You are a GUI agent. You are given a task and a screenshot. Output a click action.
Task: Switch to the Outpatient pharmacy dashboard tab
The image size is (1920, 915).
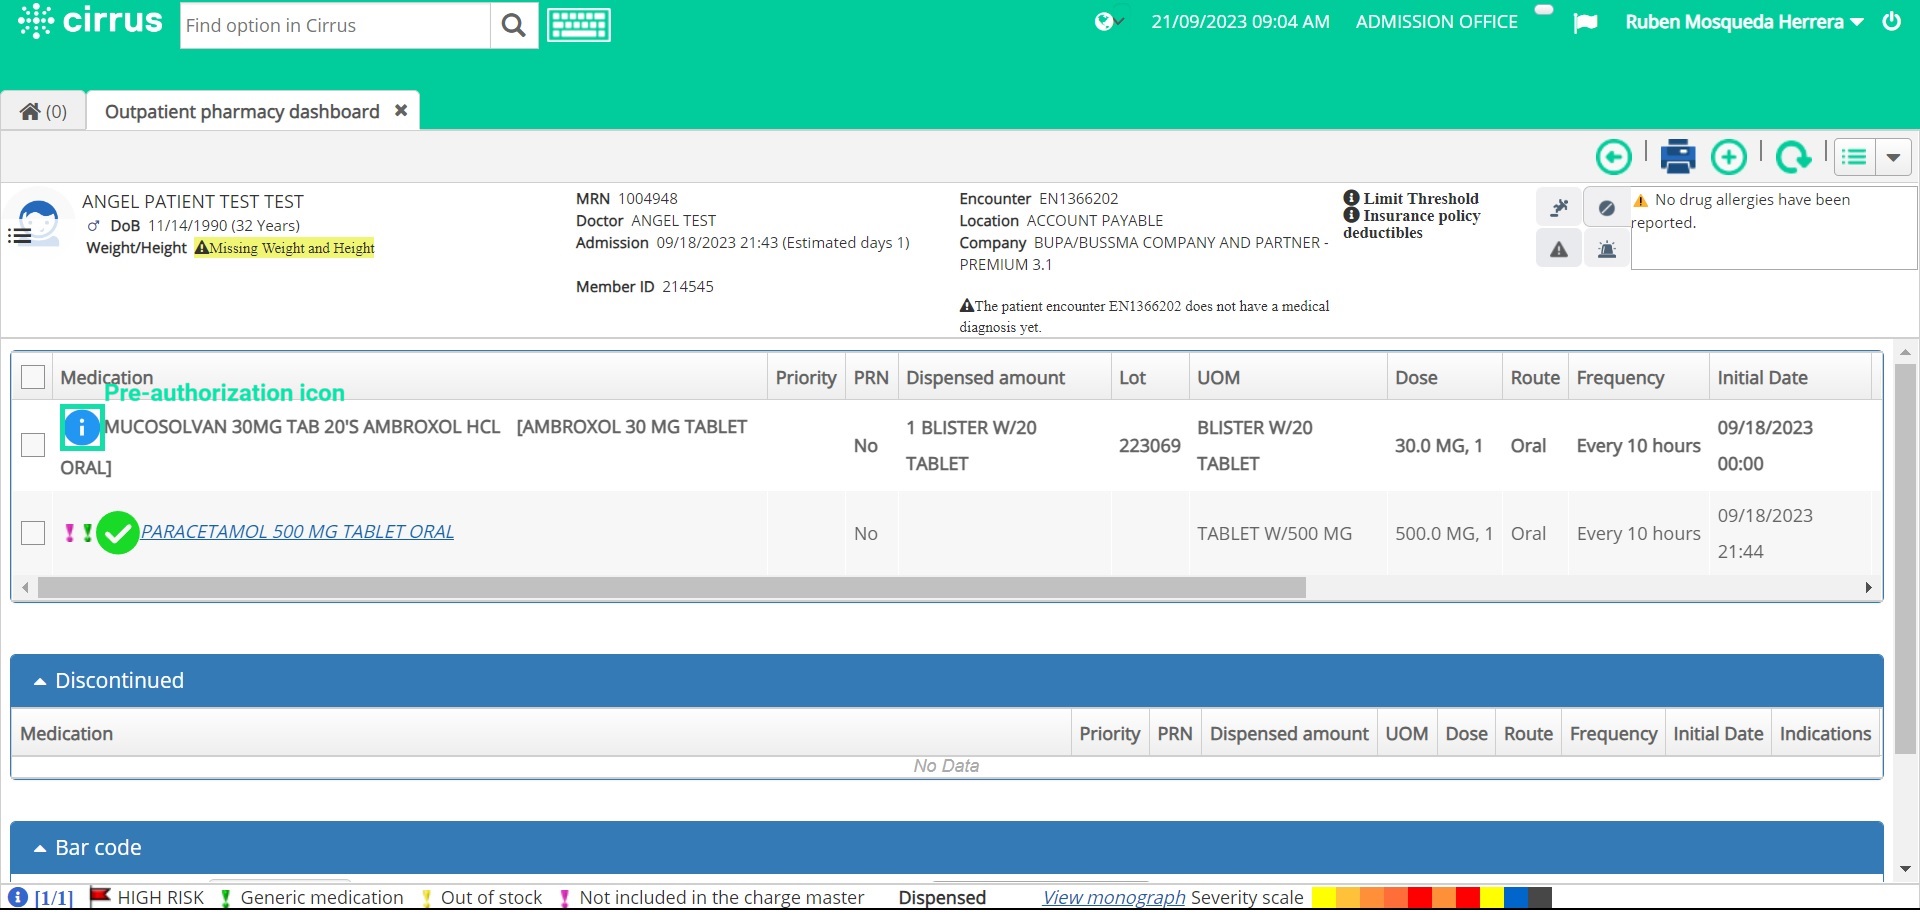coord(242,111)
